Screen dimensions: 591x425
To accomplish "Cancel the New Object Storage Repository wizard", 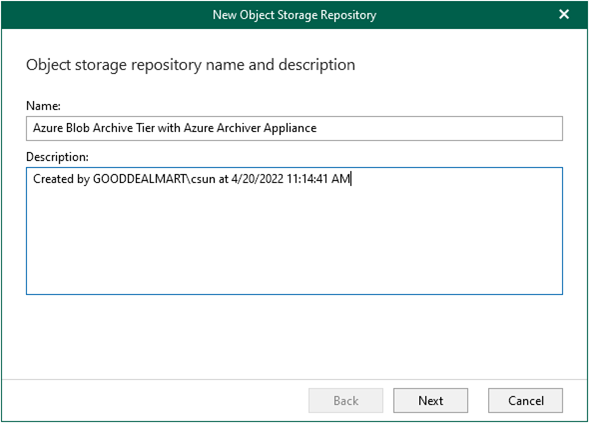I will click(525, 401).
